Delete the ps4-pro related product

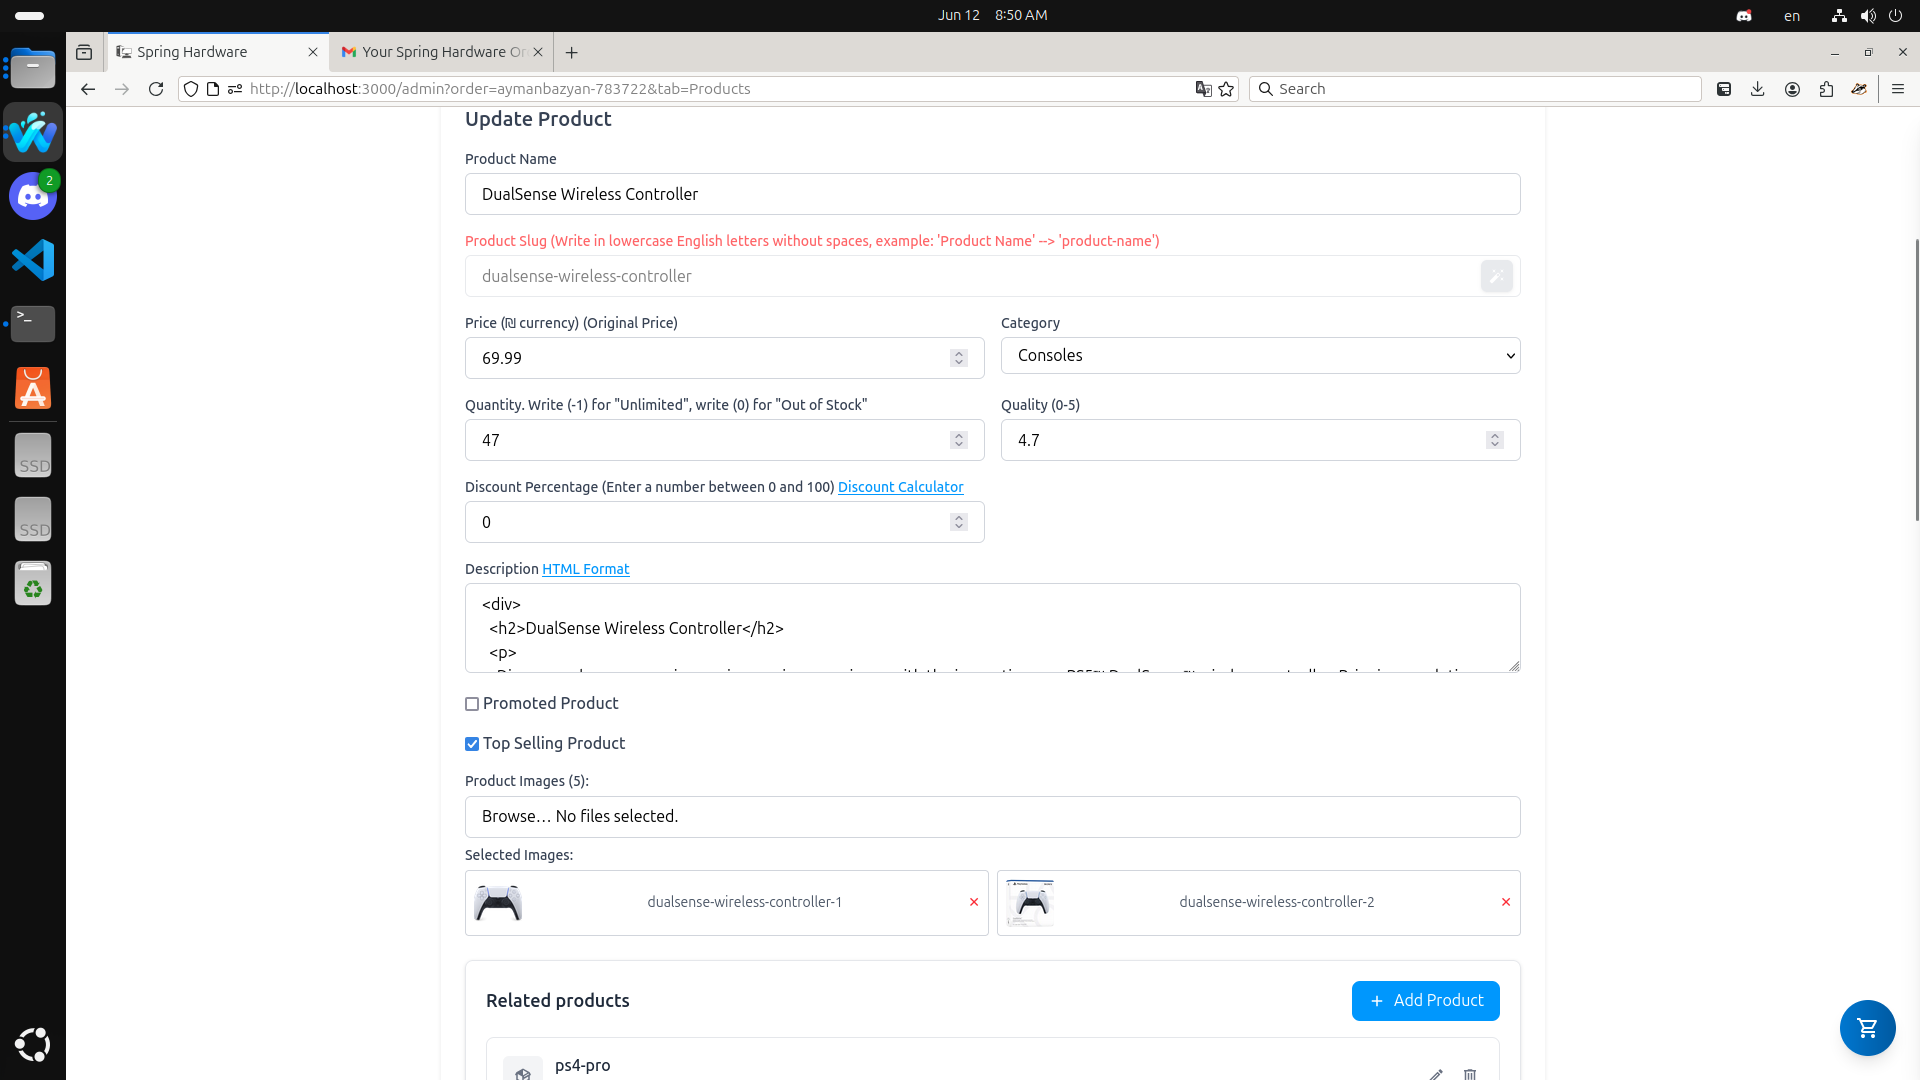1470,1075
